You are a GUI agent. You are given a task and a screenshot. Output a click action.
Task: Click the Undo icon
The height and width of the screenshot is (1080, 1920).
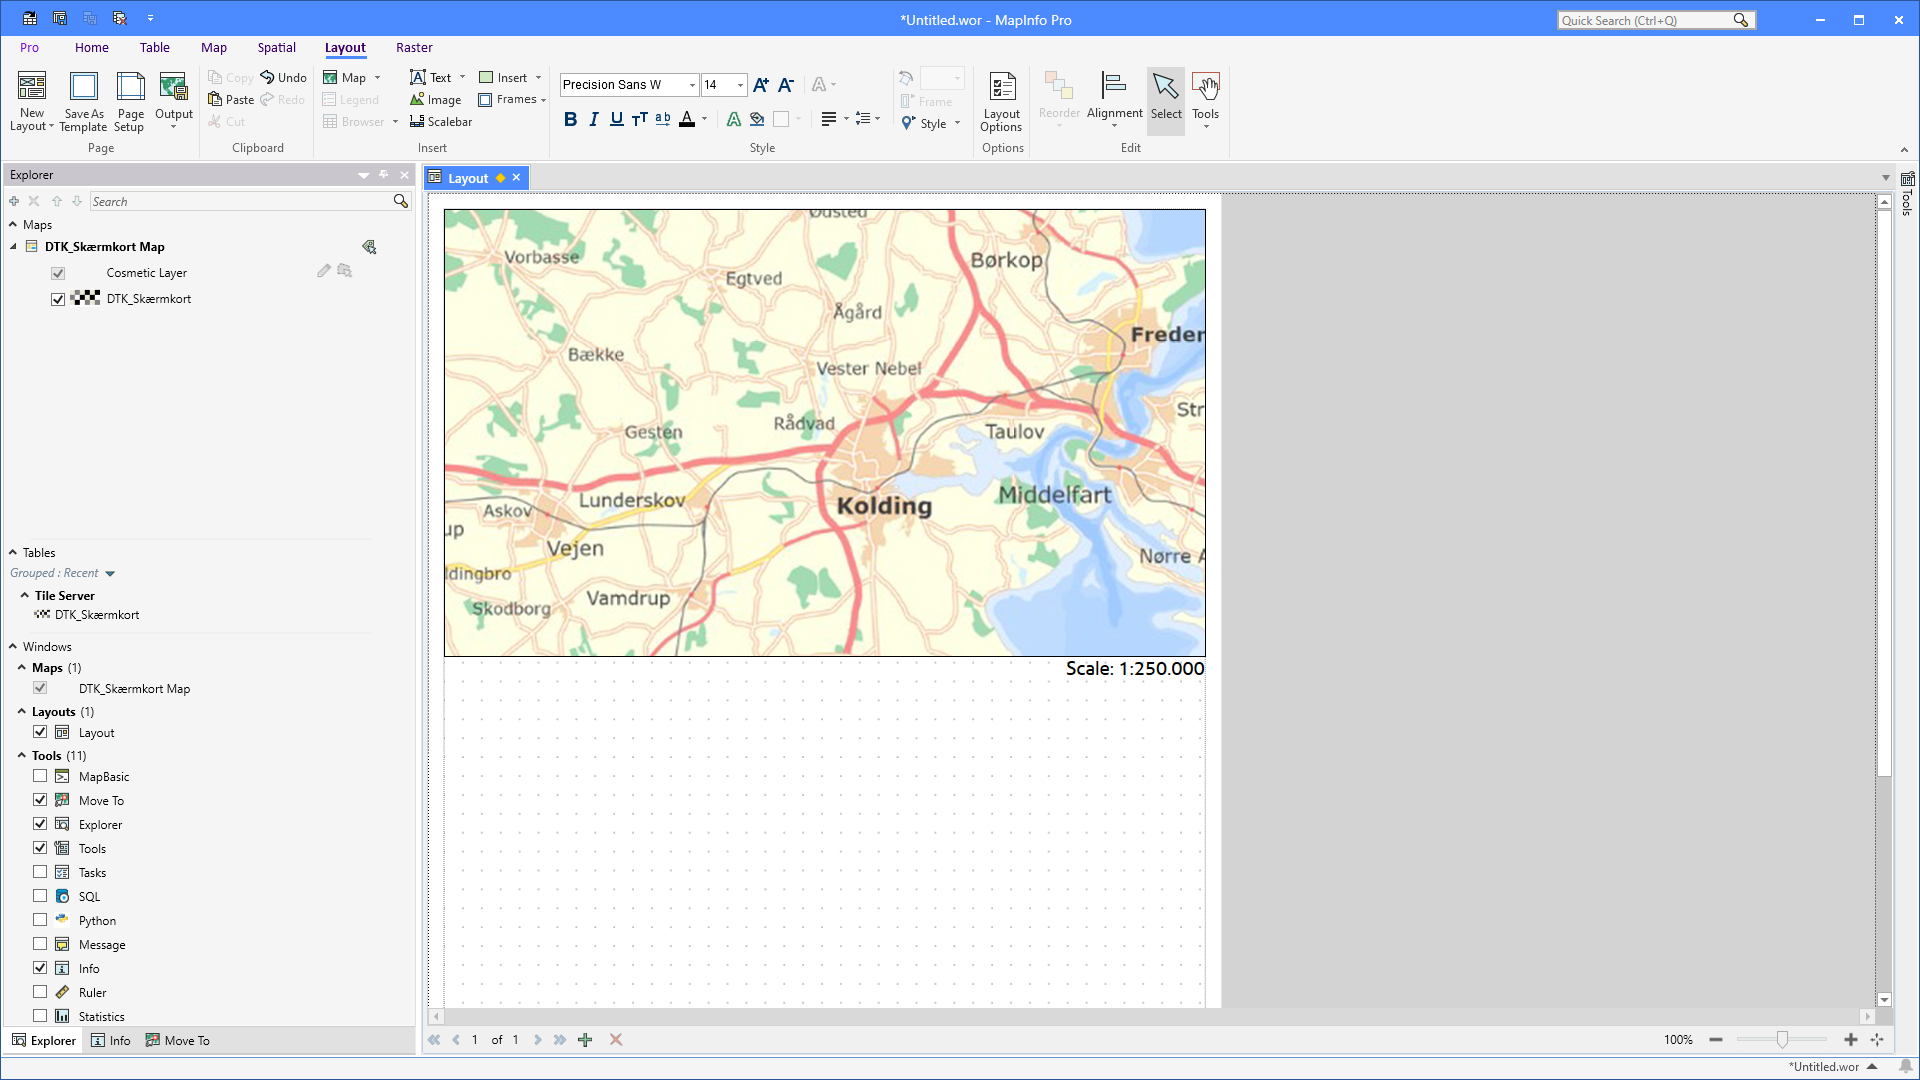point(283,76)
